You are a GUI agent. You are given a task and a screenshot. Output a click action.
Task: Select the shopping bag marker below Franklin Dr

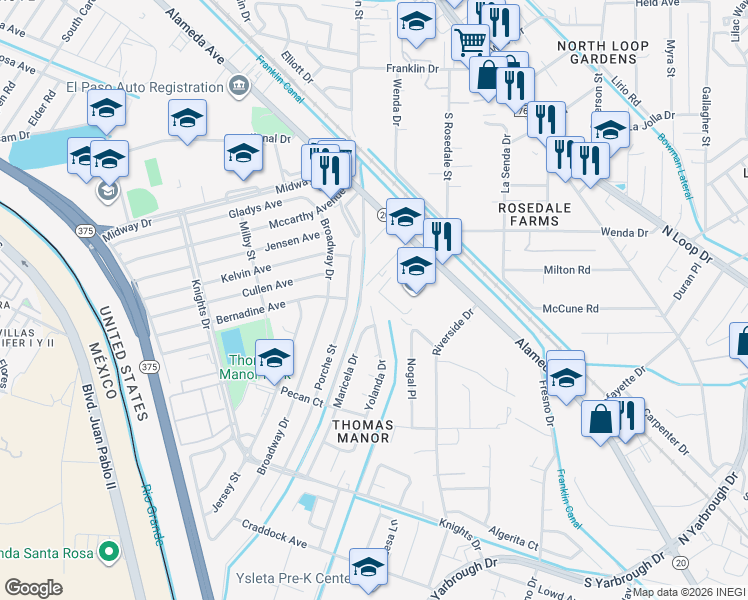click(x=488, y=75)
